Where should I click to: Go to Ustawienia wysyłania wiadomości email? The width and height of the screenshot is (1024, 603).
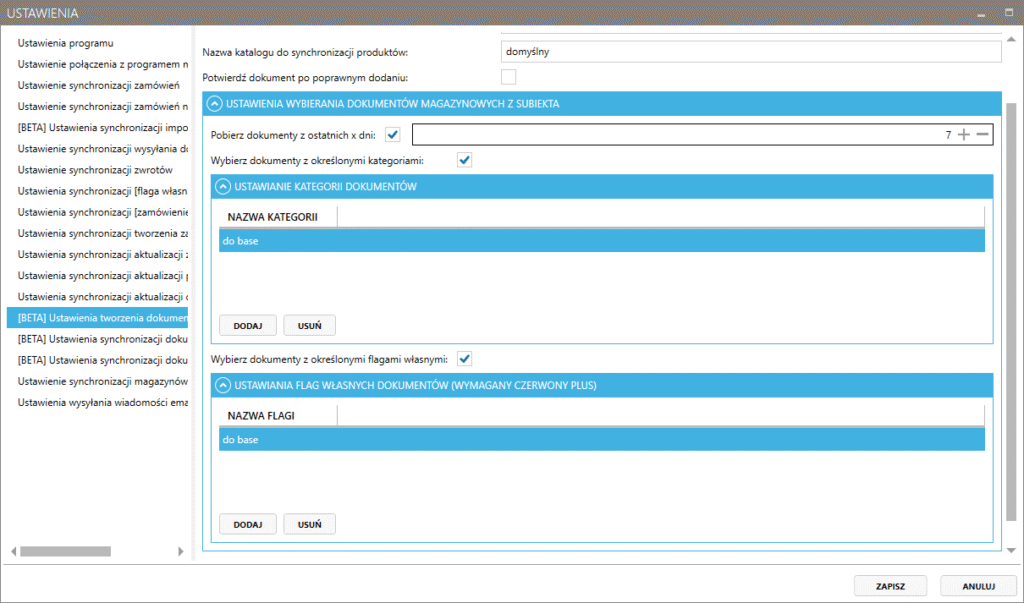point(102,402)
